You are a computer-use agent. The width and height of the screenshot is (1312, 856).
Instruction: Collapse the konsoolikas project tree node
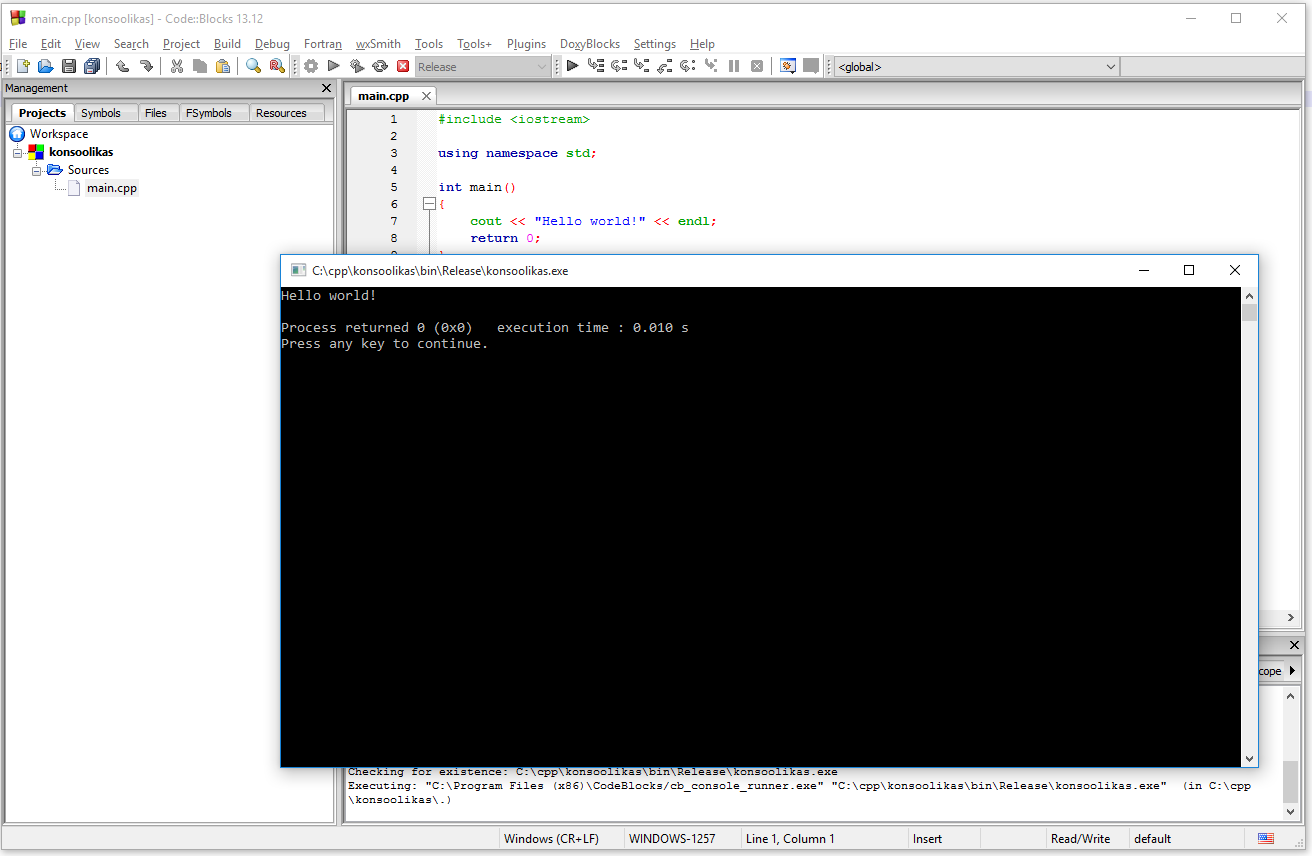coord(18,152)
